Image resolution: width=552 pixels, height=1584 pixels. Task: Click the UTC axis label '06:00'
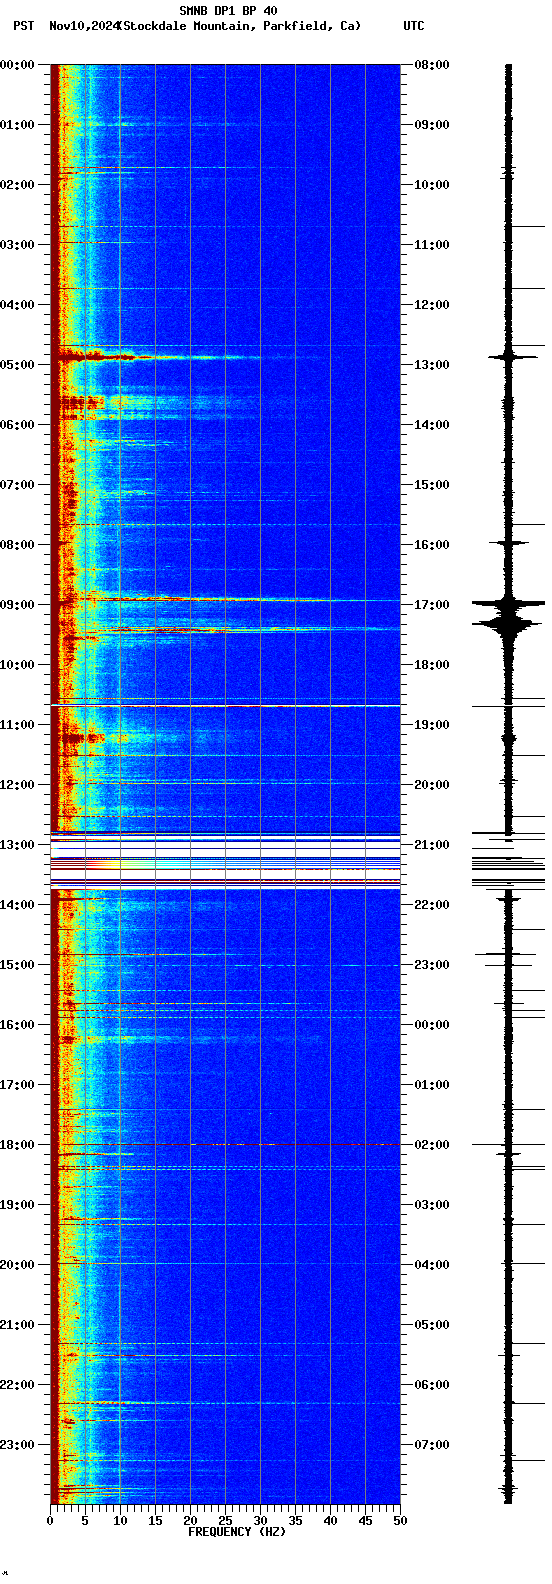[432, 1385]
